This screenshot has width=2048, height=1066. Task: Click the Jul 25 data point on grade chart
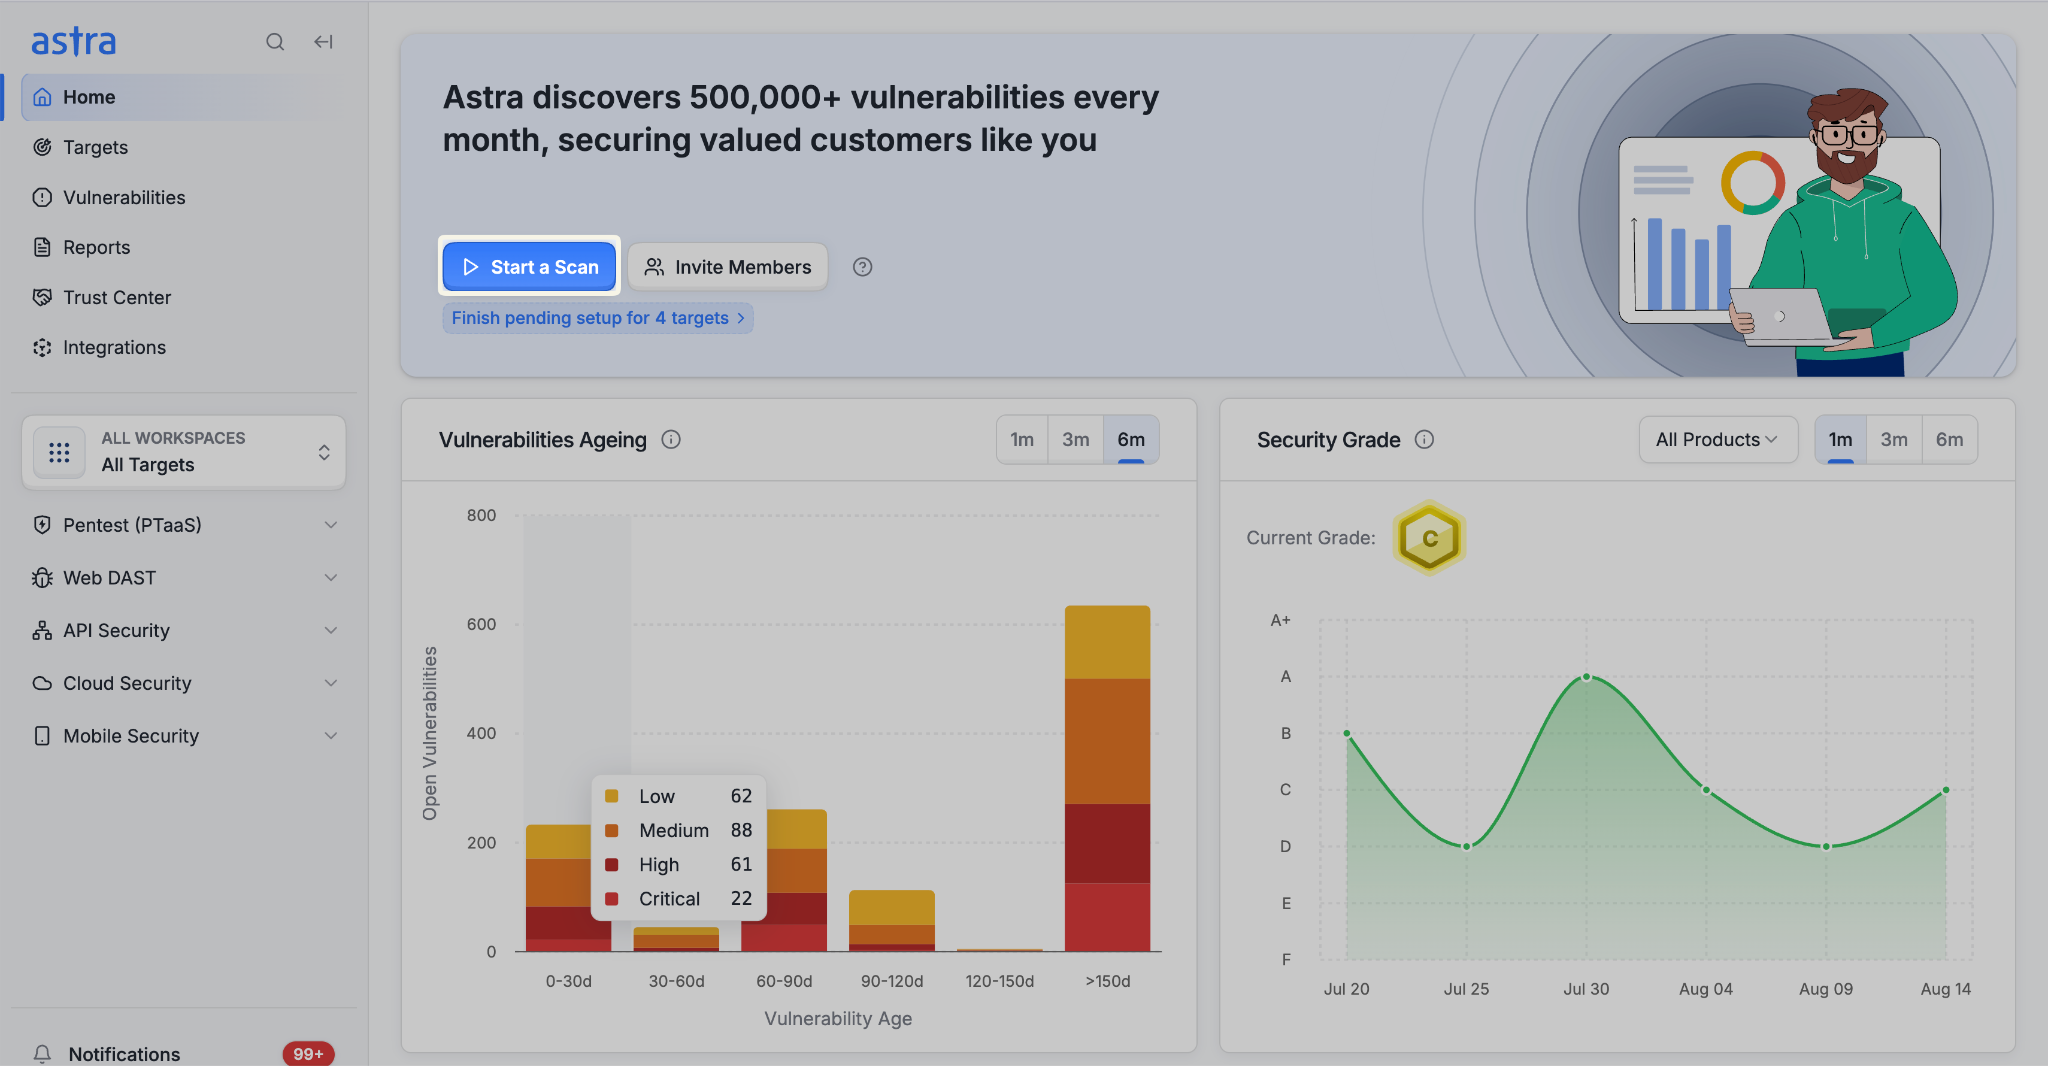tap(1467, 847)
